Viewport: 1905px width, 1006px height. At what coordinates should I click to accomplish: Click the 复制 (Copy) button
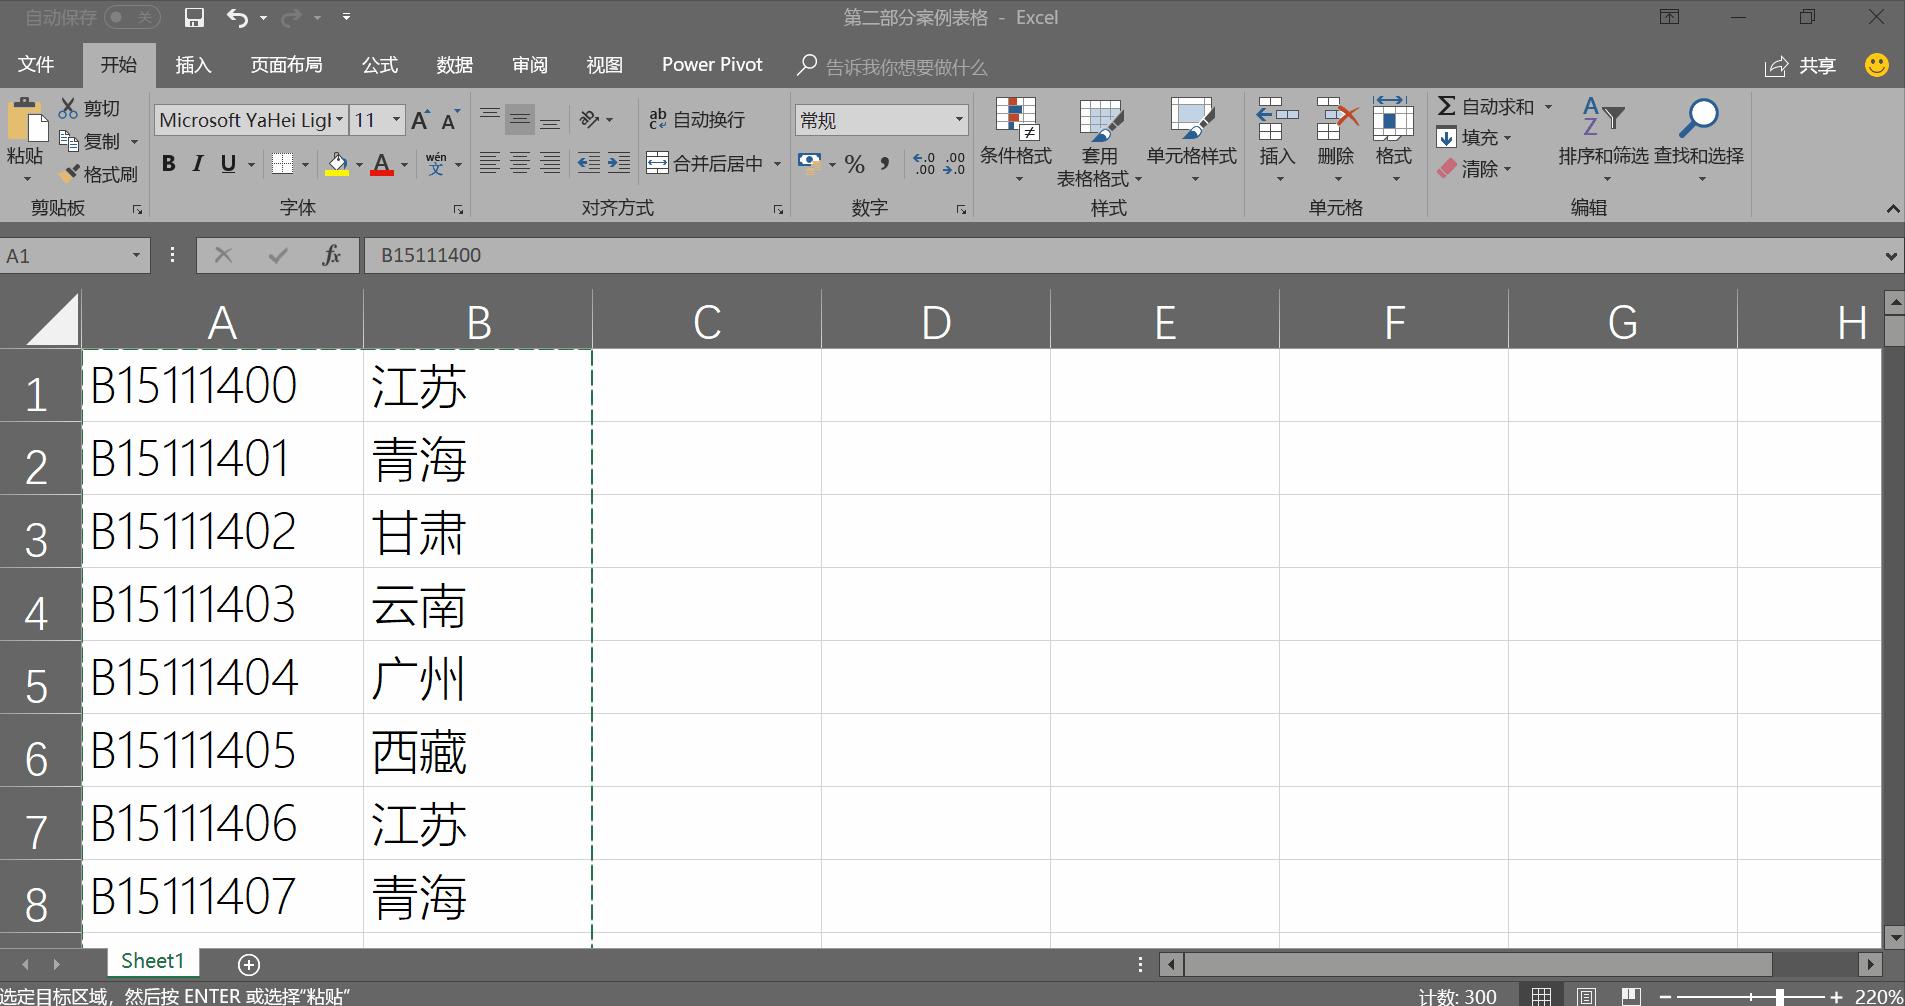90,140
